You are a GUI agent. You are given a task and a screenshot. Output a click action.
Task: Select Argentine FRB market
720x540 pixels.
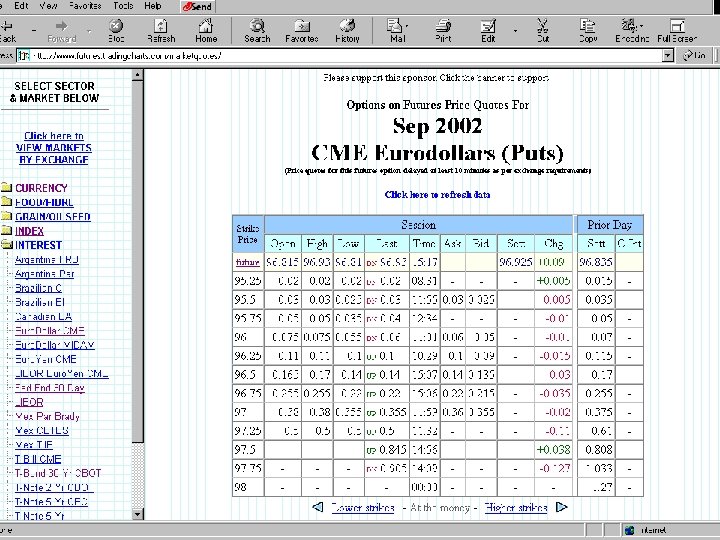tap(46, 259)
